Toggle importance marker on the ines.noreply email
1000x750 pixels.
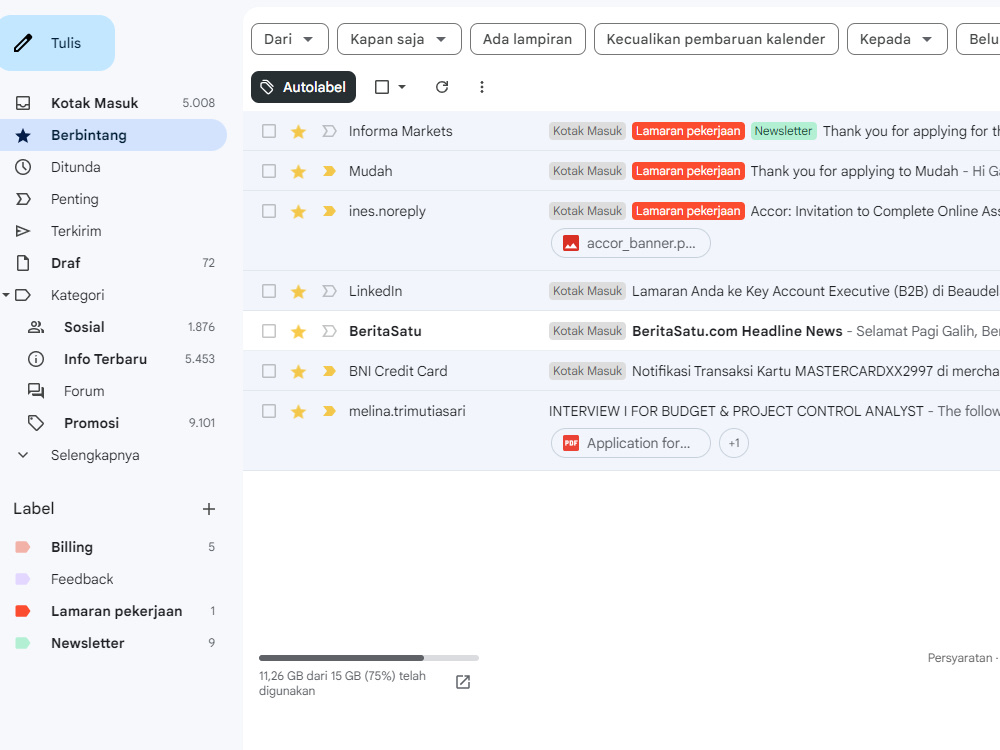[x=329, y=211]
